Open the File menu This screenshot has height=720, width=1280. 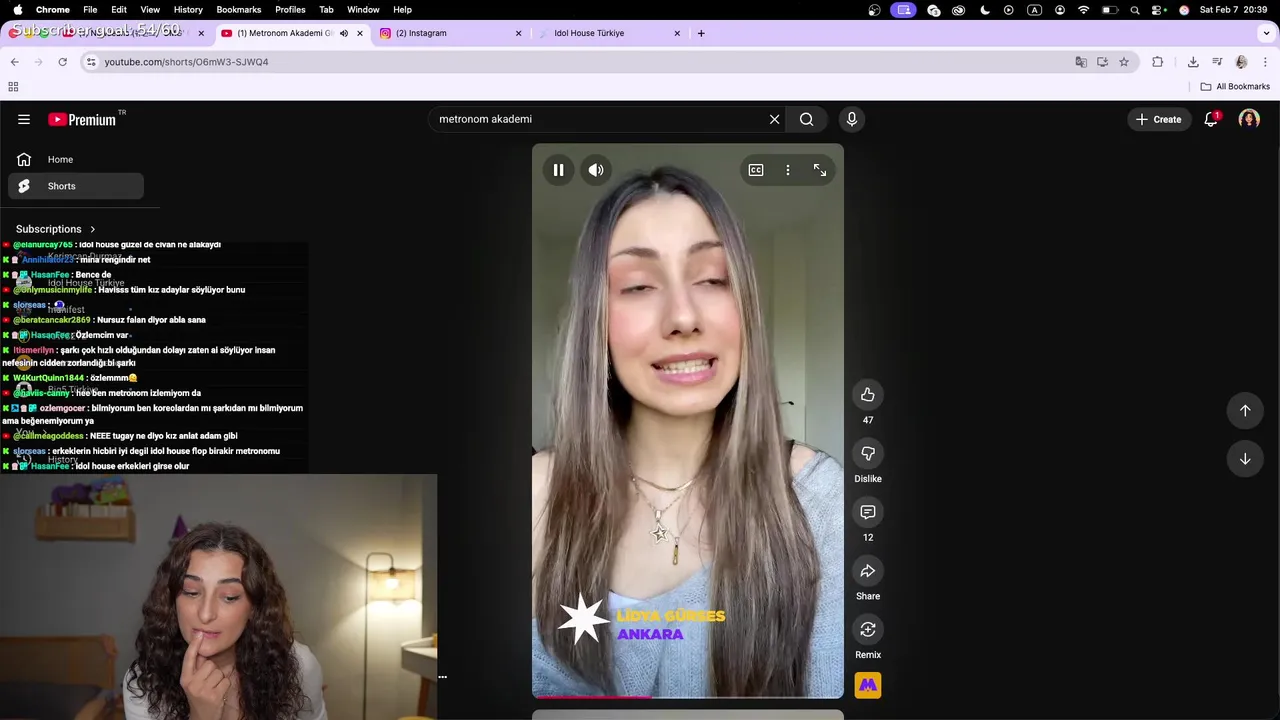tap(90, 10)
